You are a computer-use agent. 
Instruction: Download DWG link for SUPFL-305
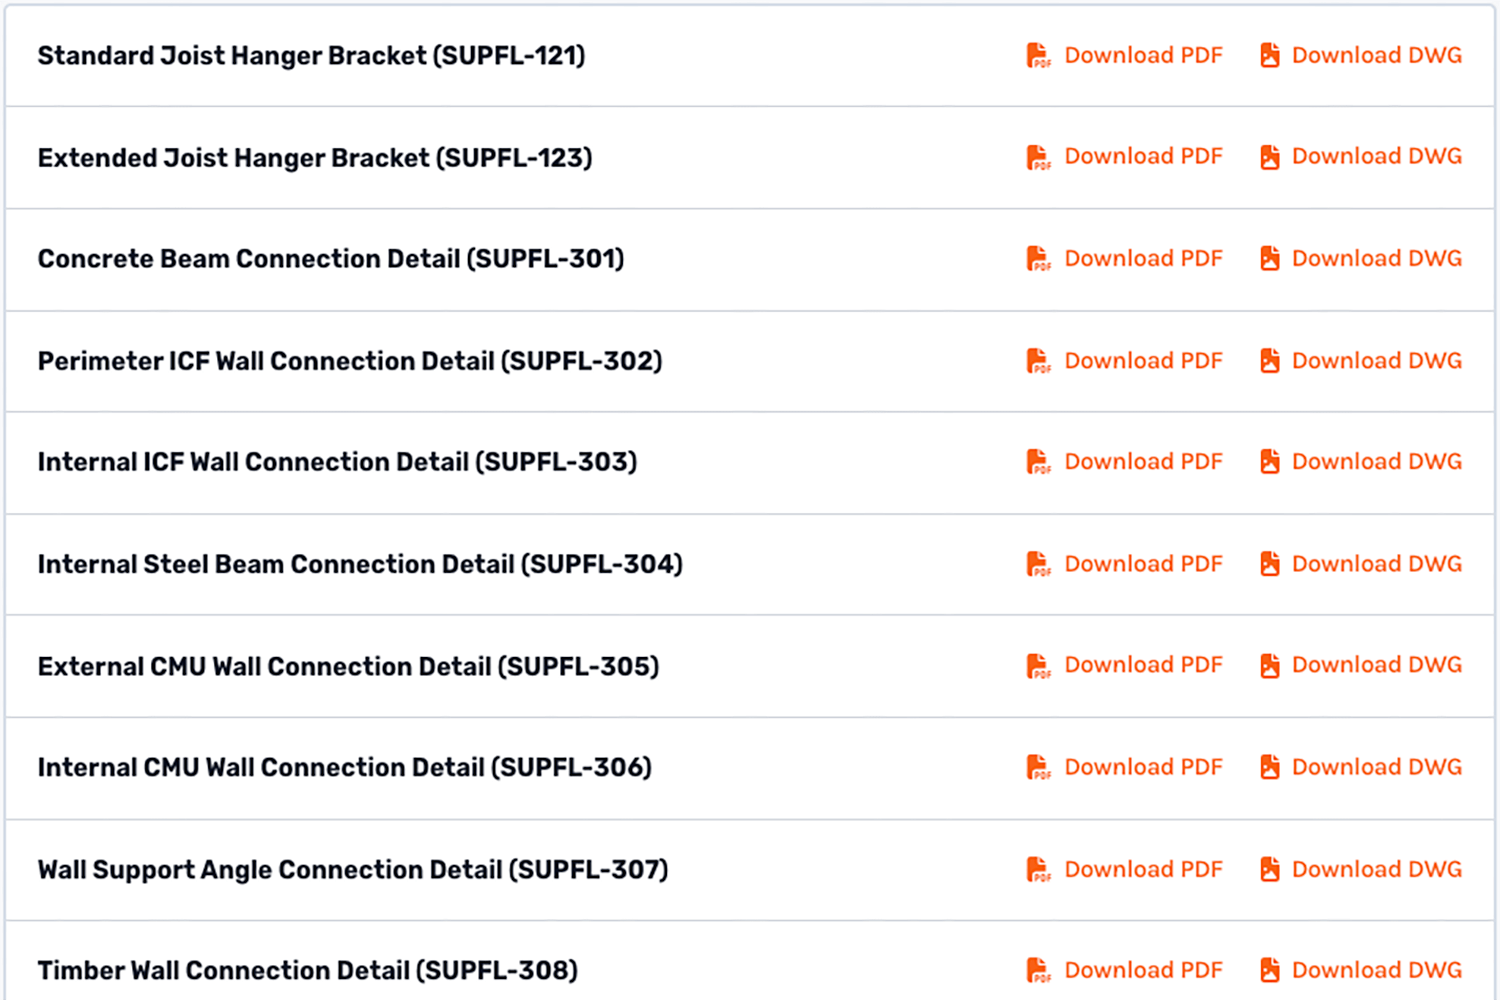click(1376, 665)
